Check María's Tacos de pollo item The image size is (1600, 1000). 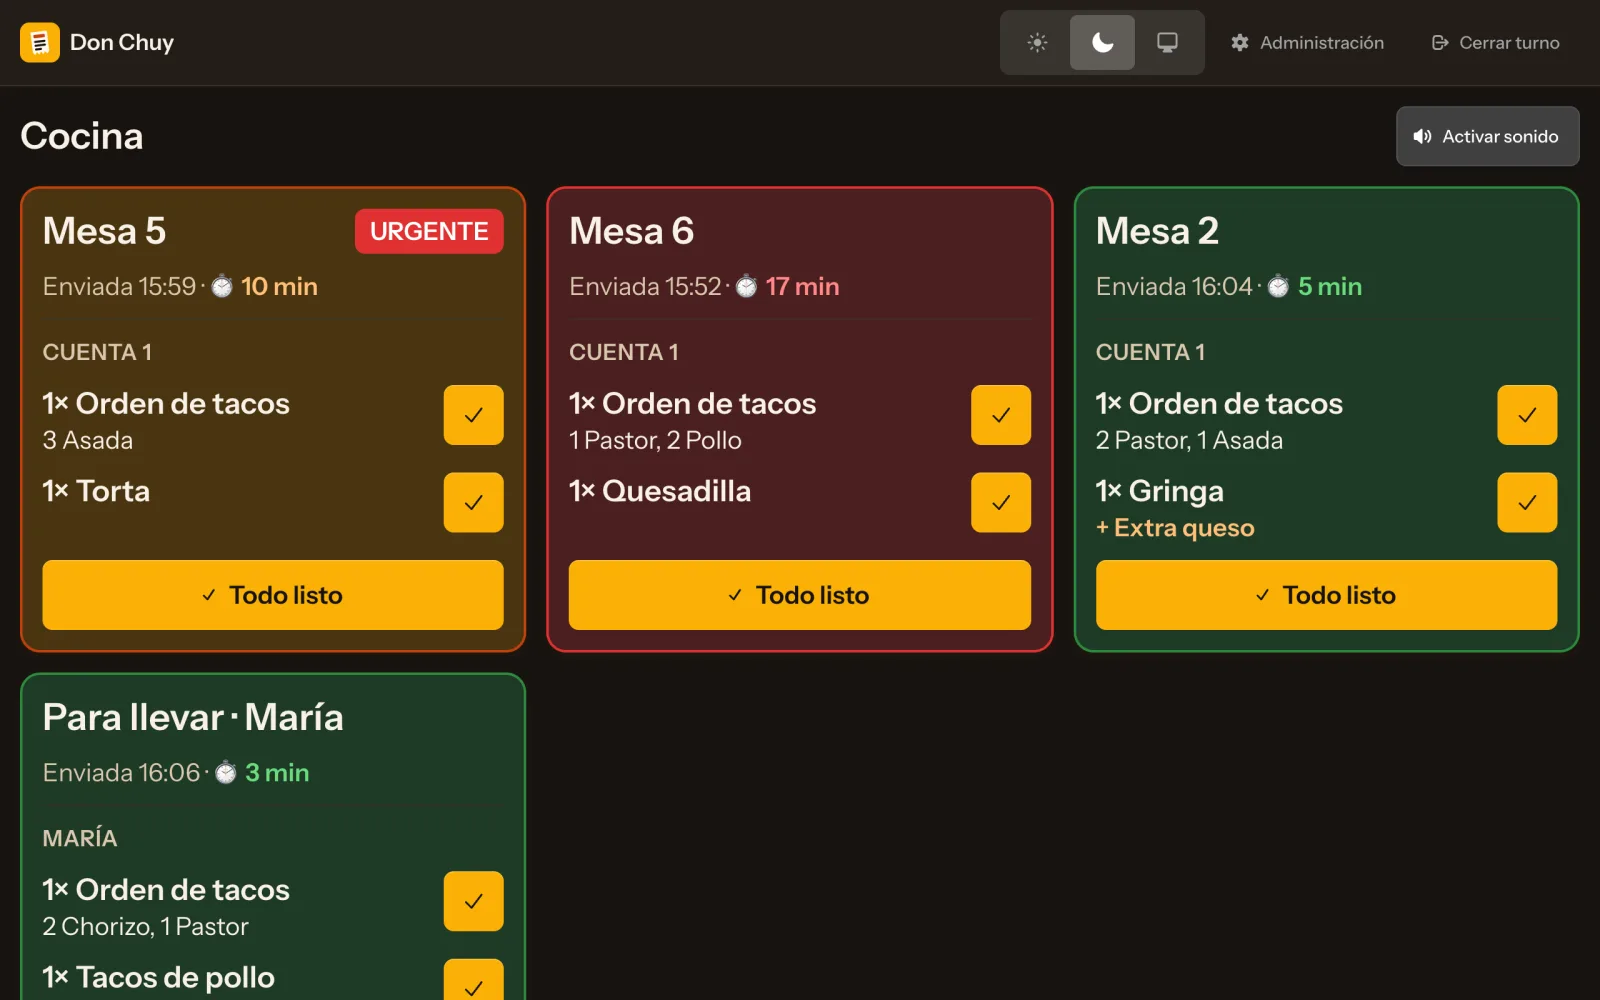pos(473,980)
